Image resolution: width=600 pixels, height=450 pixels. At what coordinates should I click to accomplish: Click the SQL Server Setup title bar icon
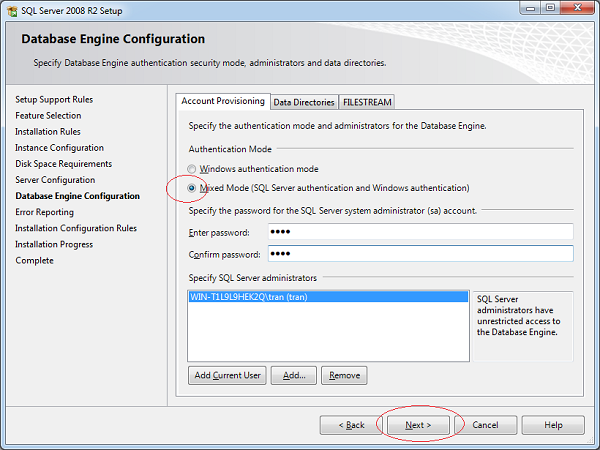[12, 9]
